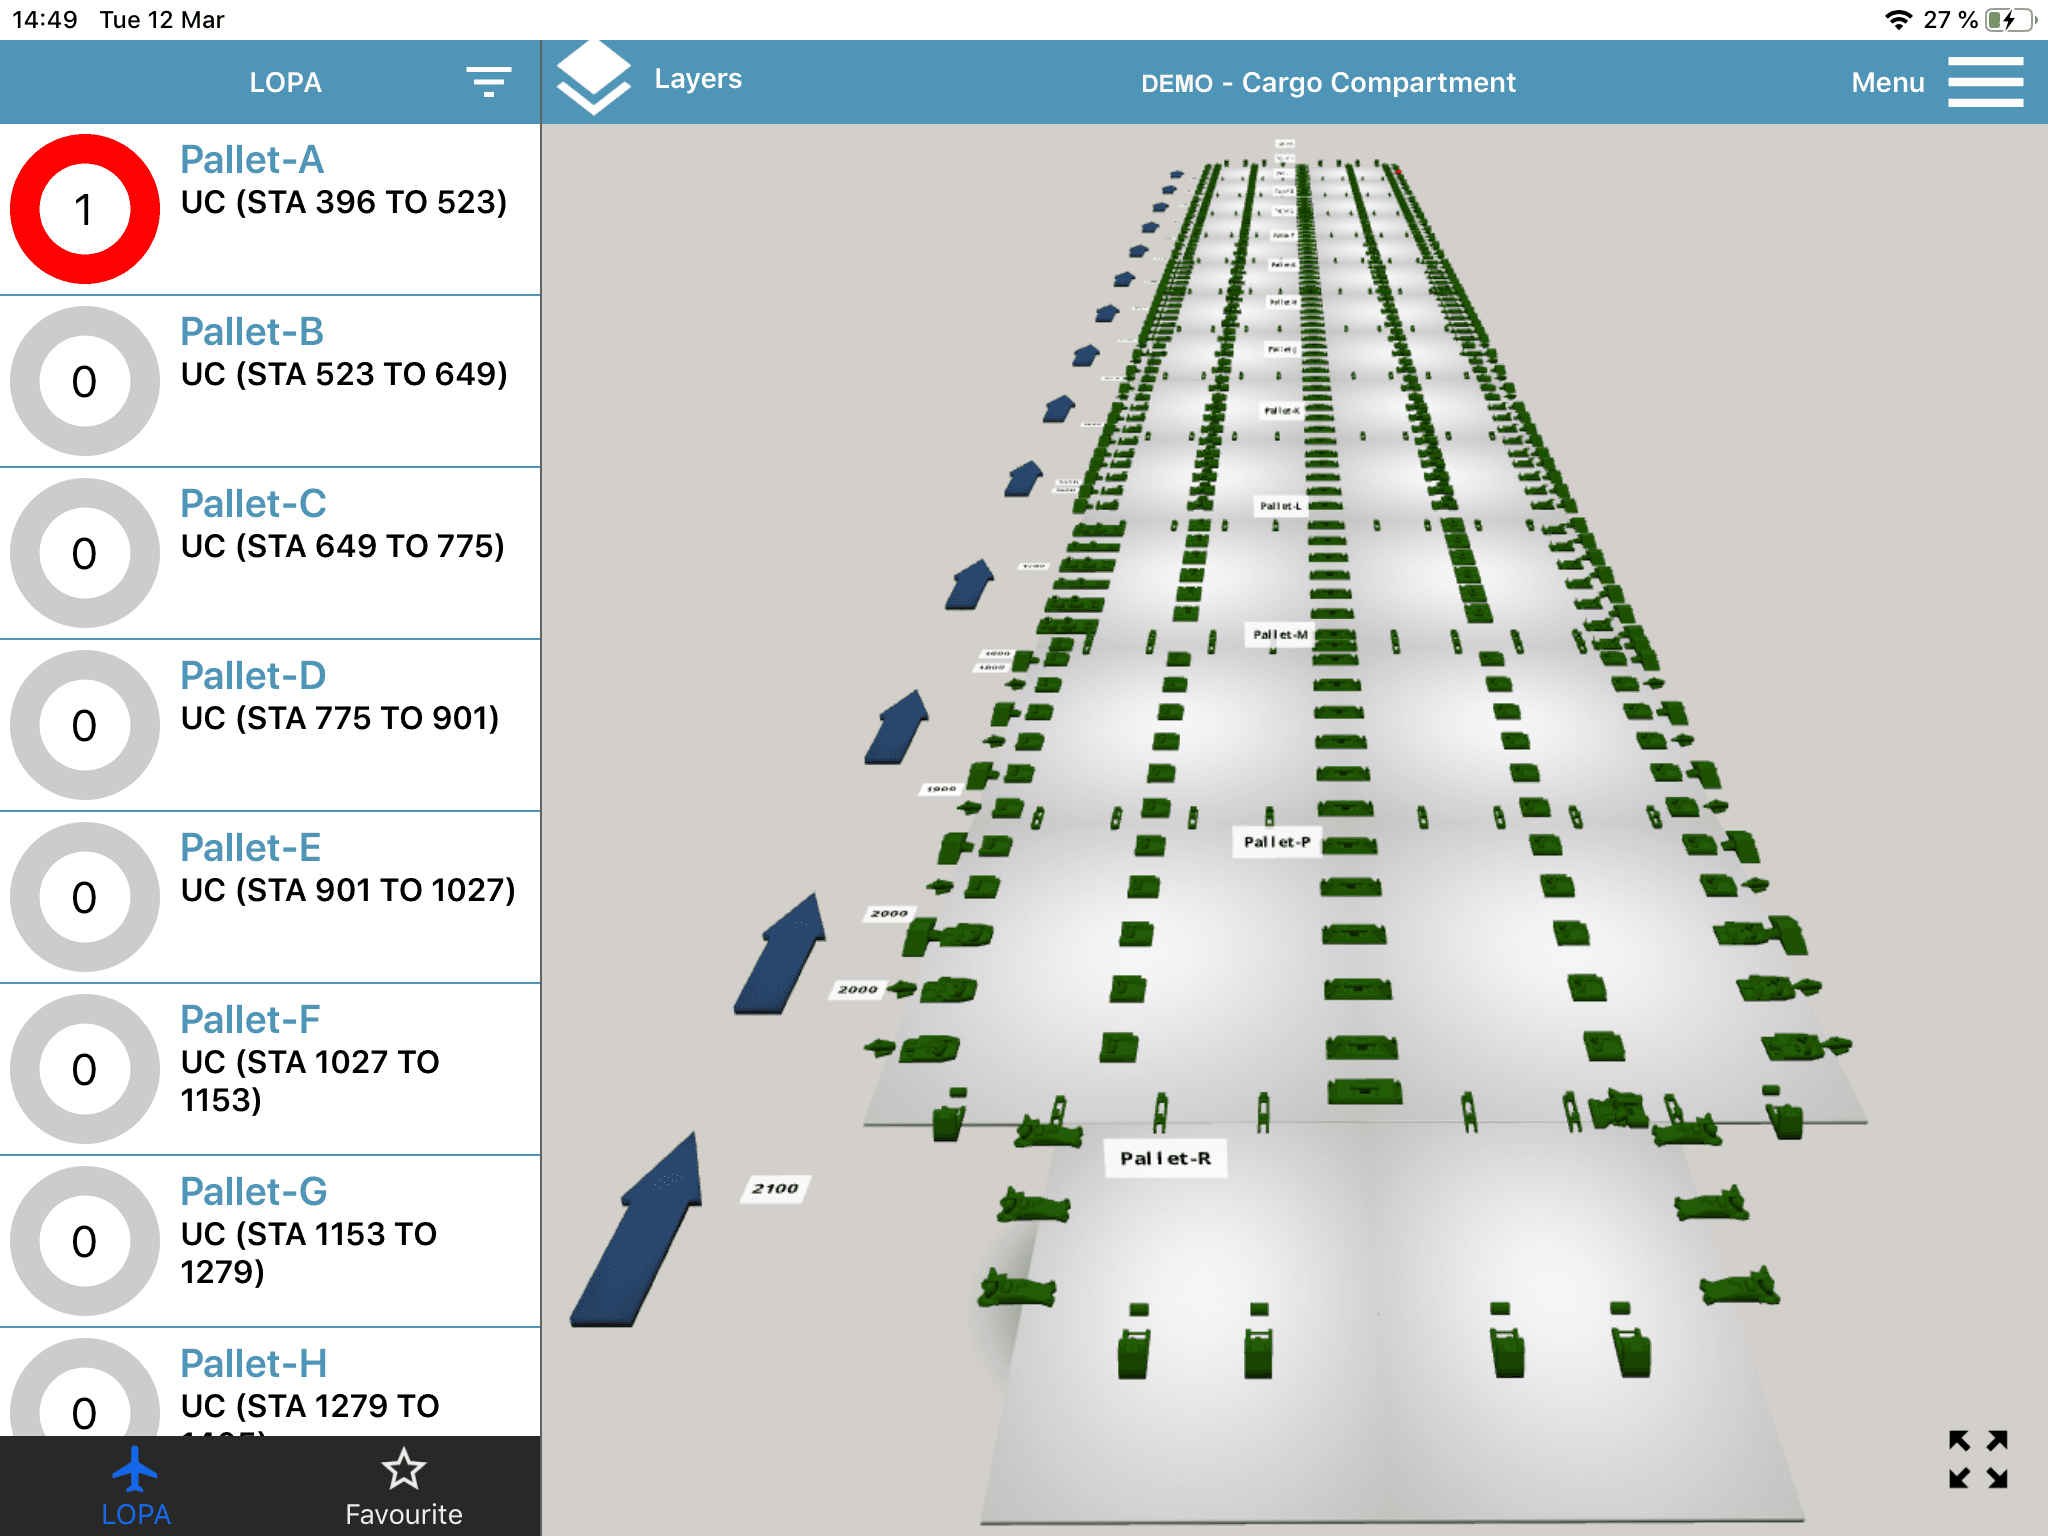
Task: Tap the LOPA airplane tab icon
Action: click(x=135, y=1469)
